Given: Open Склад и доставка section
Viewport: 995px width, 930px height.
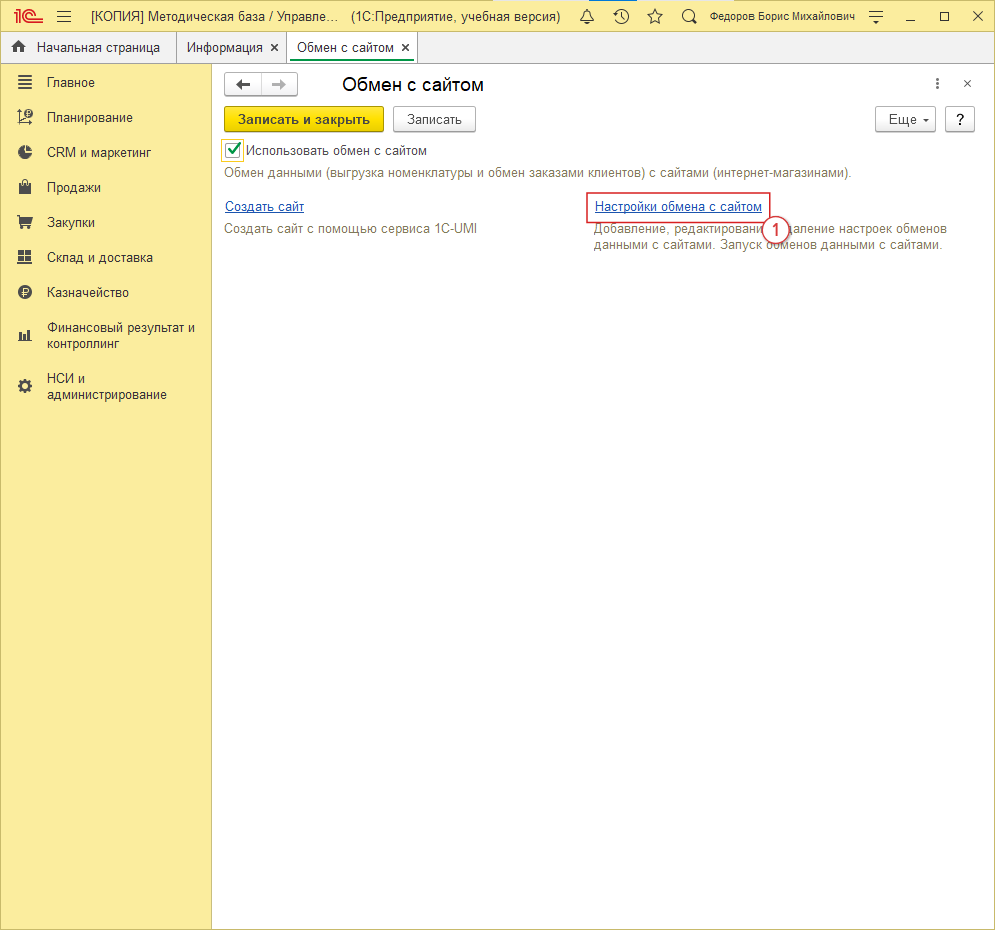Looking at the screenshot, I should tap(99, 258).
